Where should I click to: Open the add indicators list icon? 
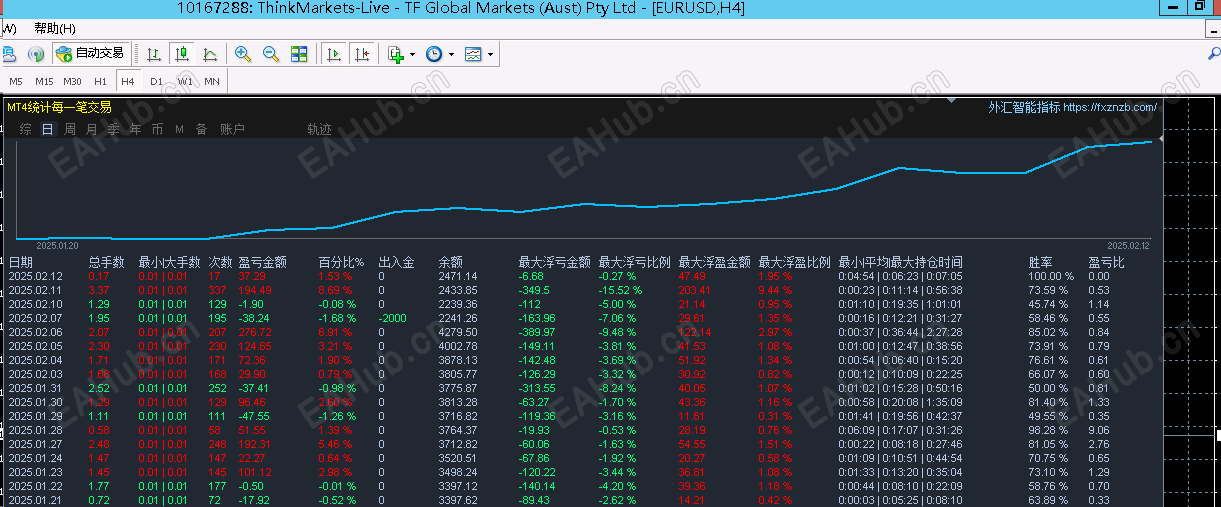[x=396, y=53]
